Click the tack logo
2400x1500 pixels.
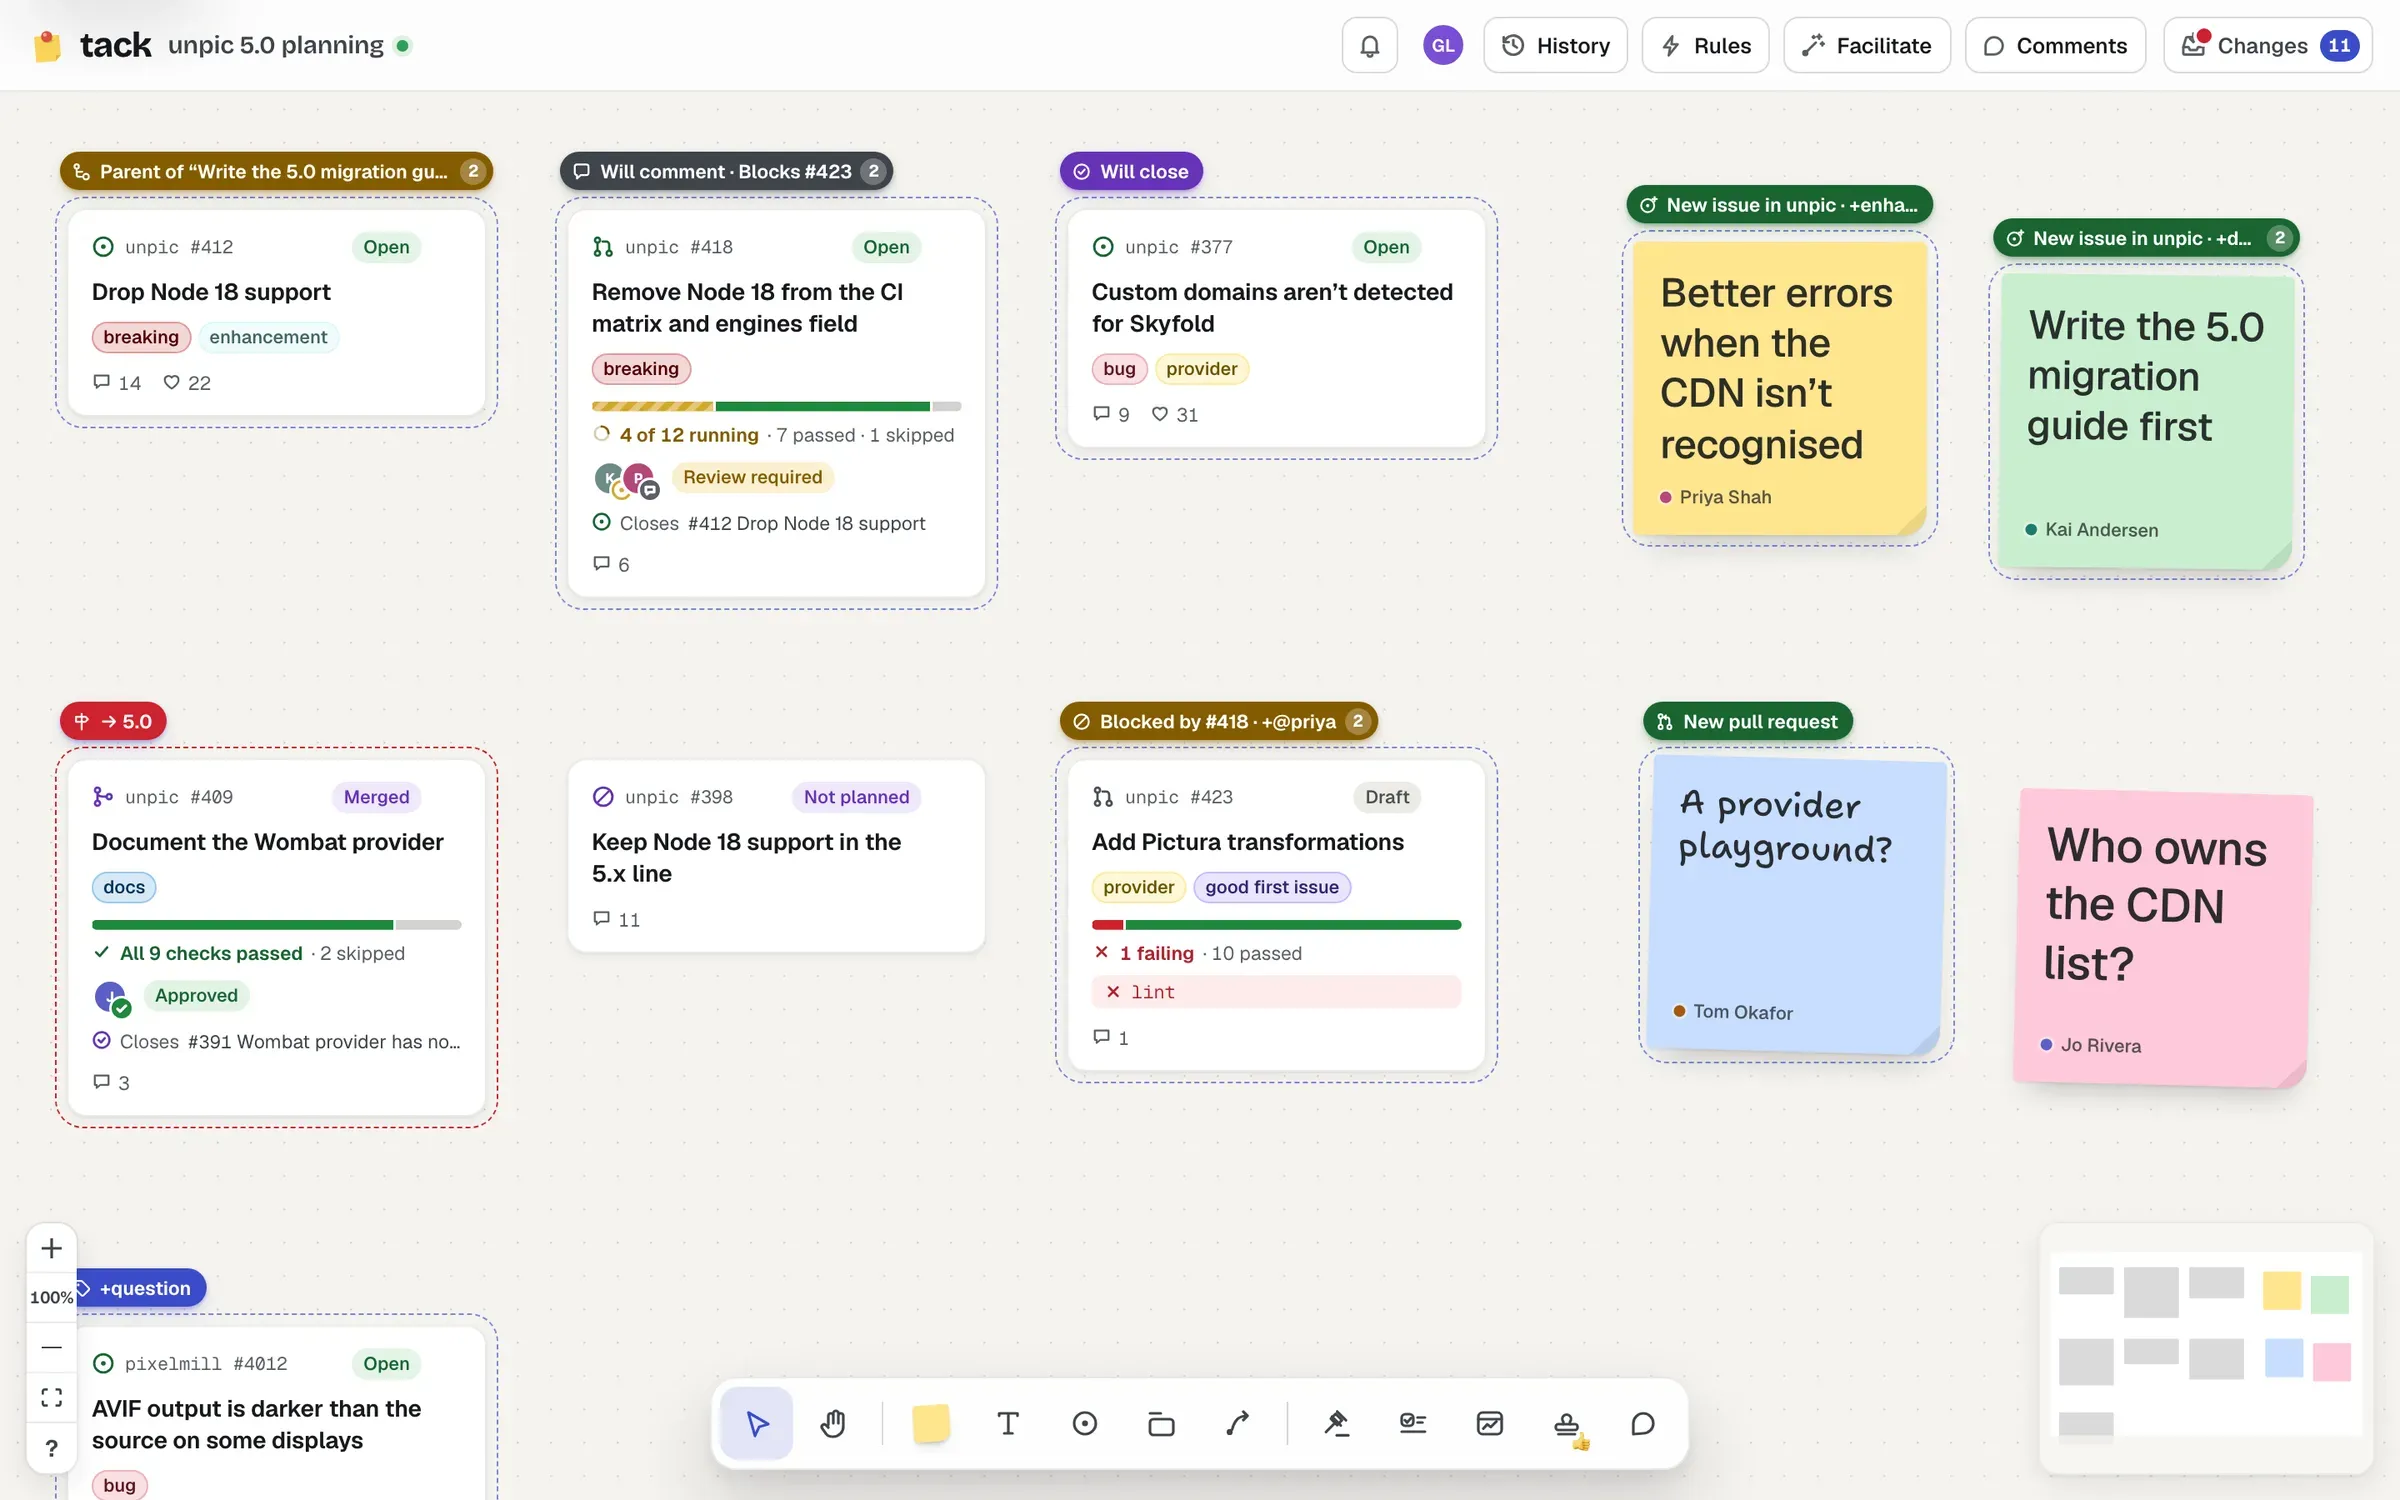point(92,45)
